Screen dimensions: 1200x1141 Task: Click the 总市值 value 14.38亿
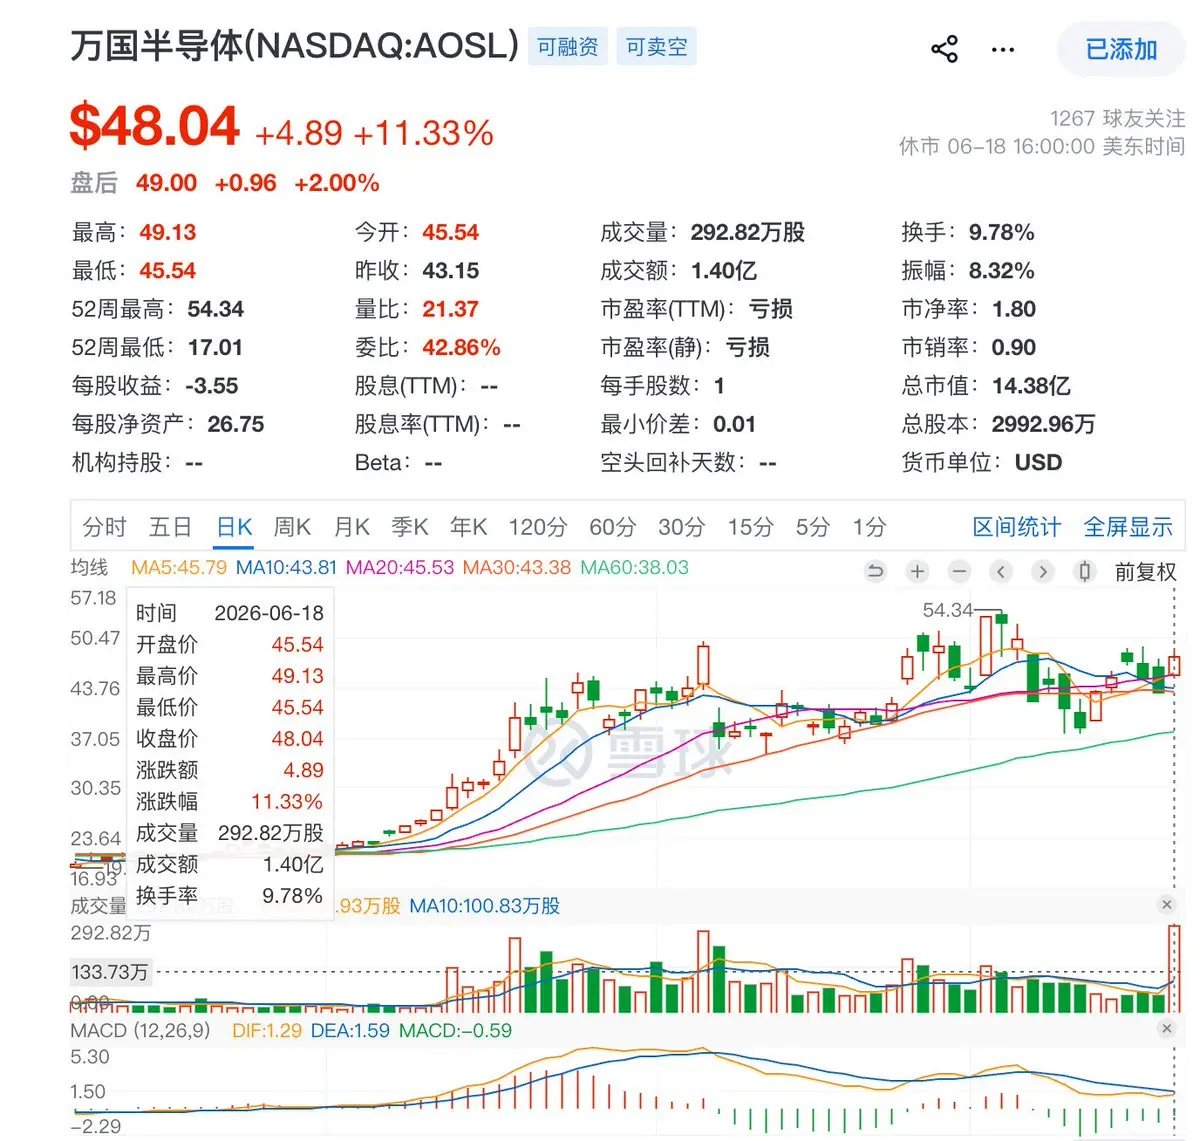coord(1031,386)
